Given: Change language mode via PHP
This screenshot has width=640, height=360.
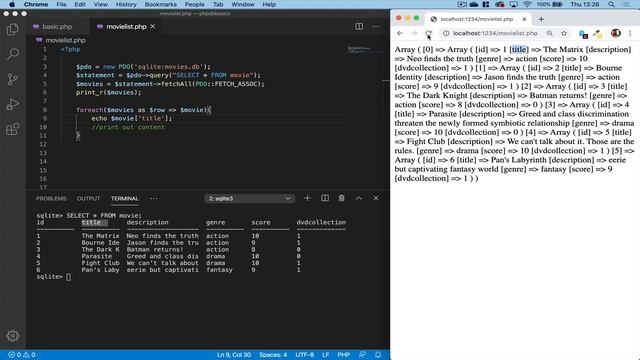Looking at the screenshot, I should coord(343,355).
